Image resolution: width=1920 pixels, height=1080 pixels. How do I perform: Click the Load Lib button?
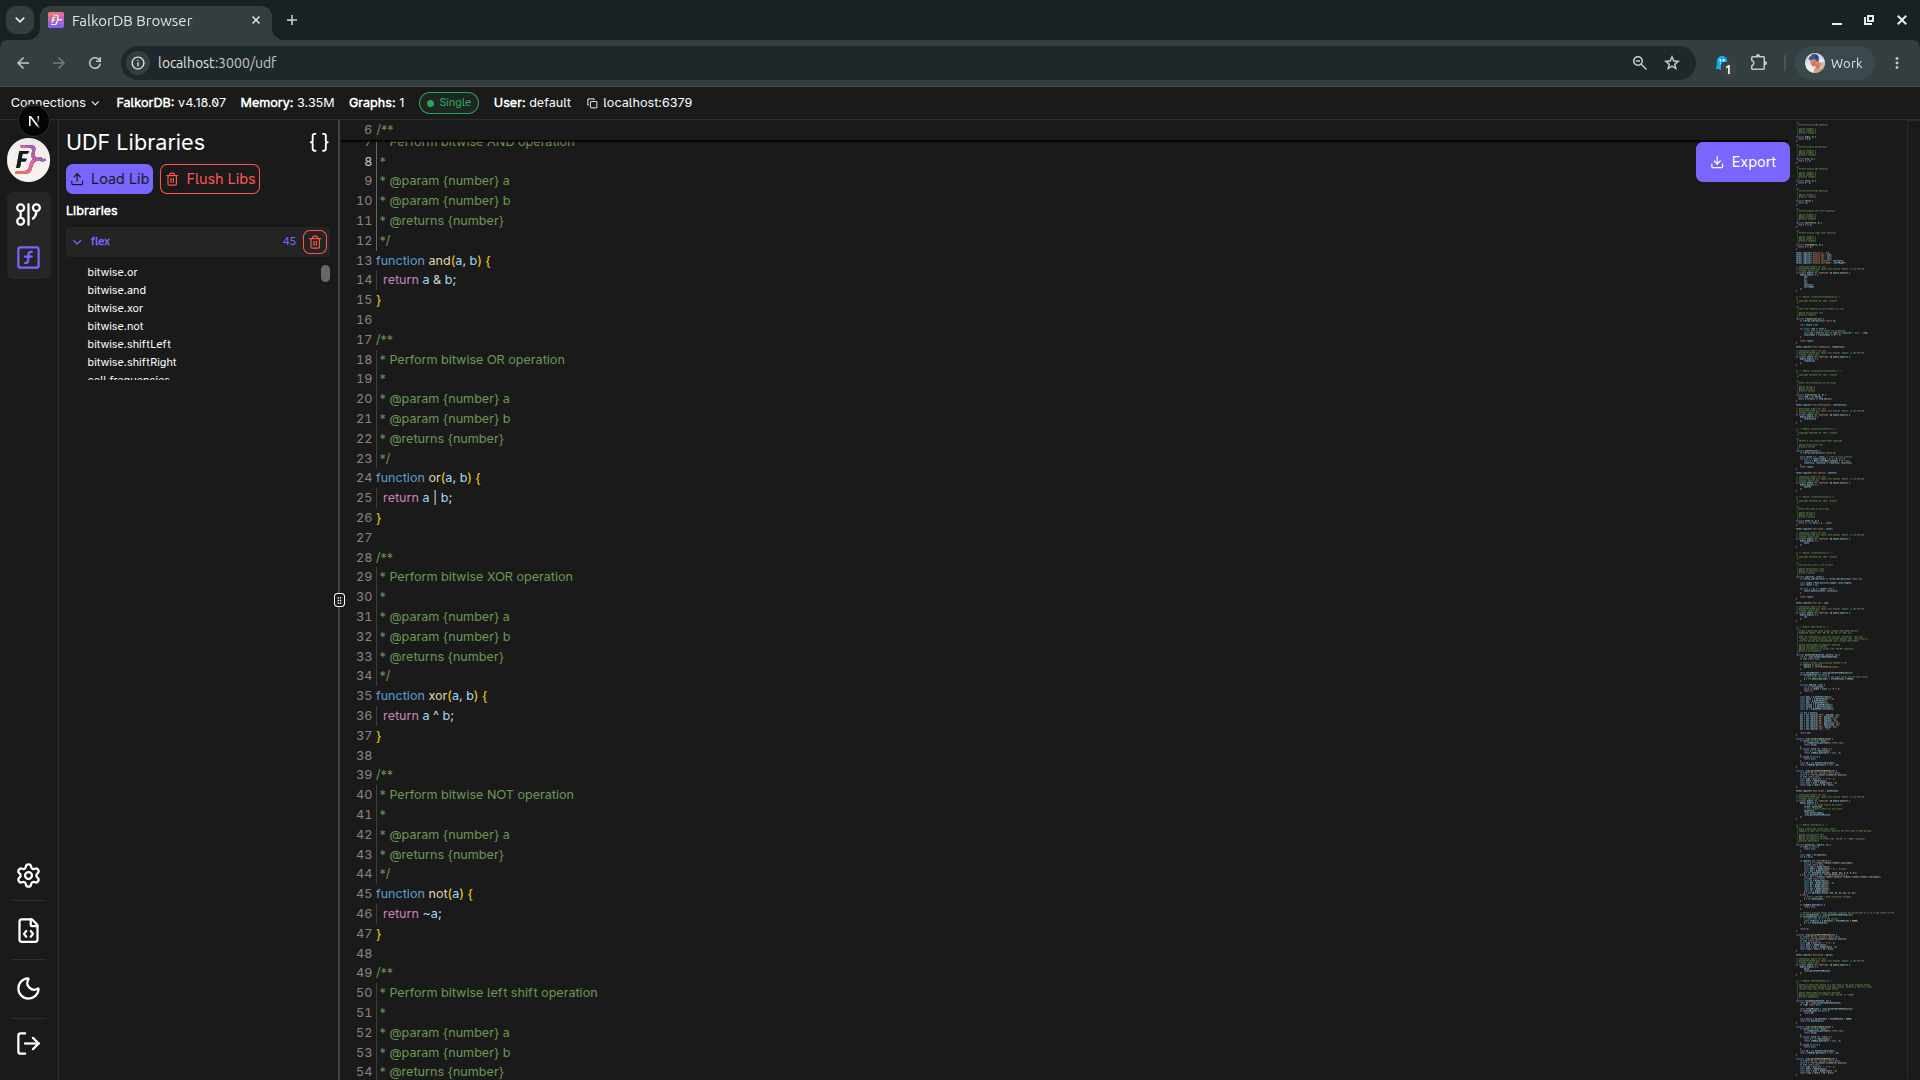click(109, 179)
